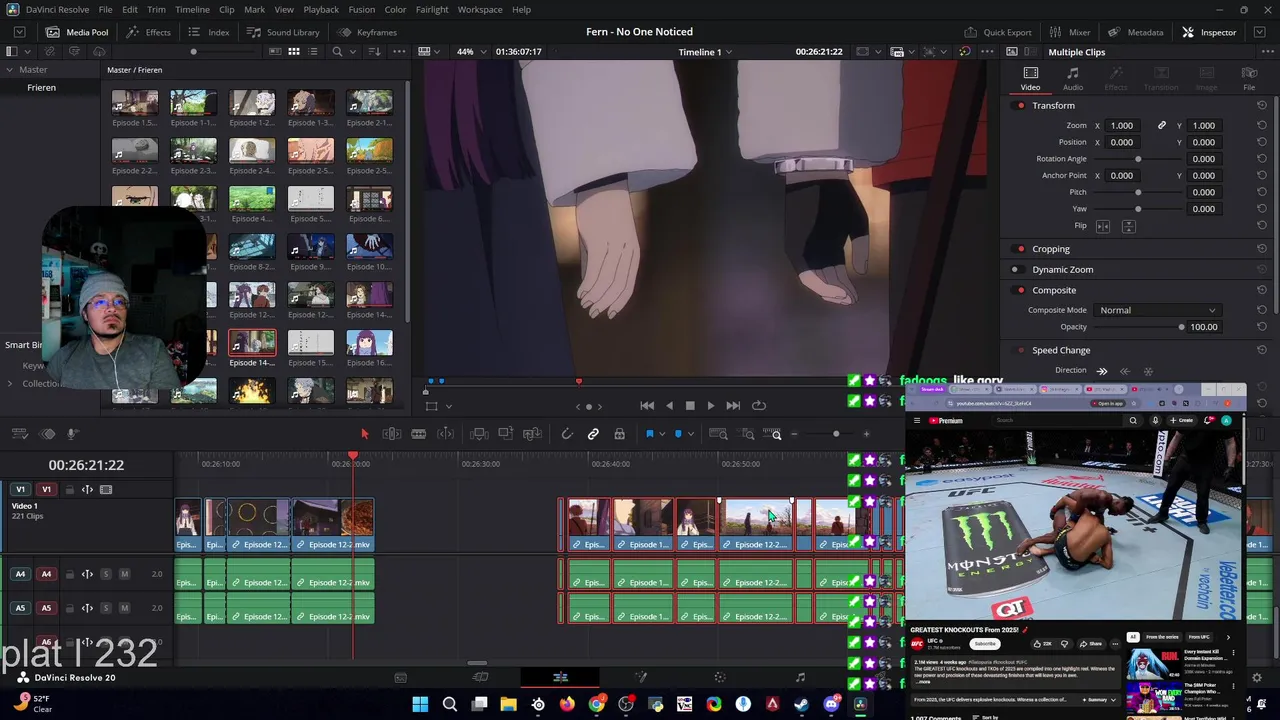Adjust the Rotation Angle slider
Viewport: 1280px width, 720px height.
[x=1138, y=159]
